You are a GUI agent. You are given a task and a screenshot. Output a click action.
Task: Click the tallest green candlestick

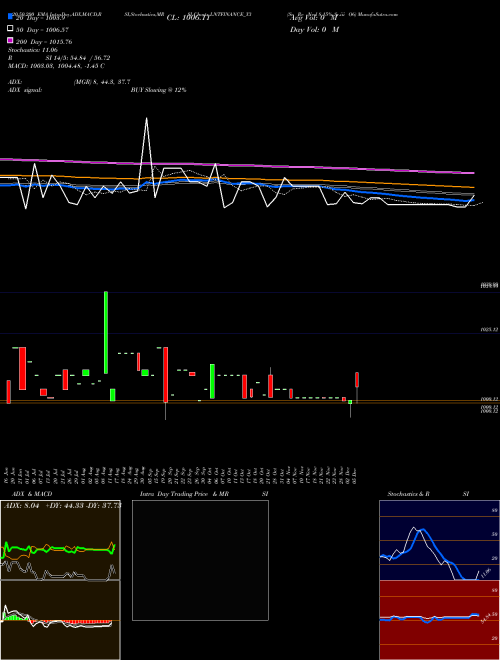[x=106, y=332]
